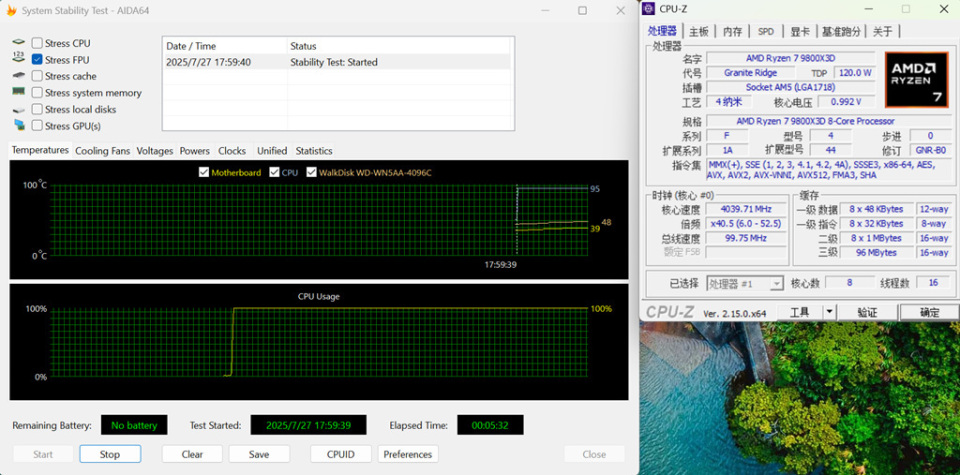This screenshot has width=960, height=475.
Task: Toggle the Motherboard temperature graph checkbox
Action: pos(204,173)
